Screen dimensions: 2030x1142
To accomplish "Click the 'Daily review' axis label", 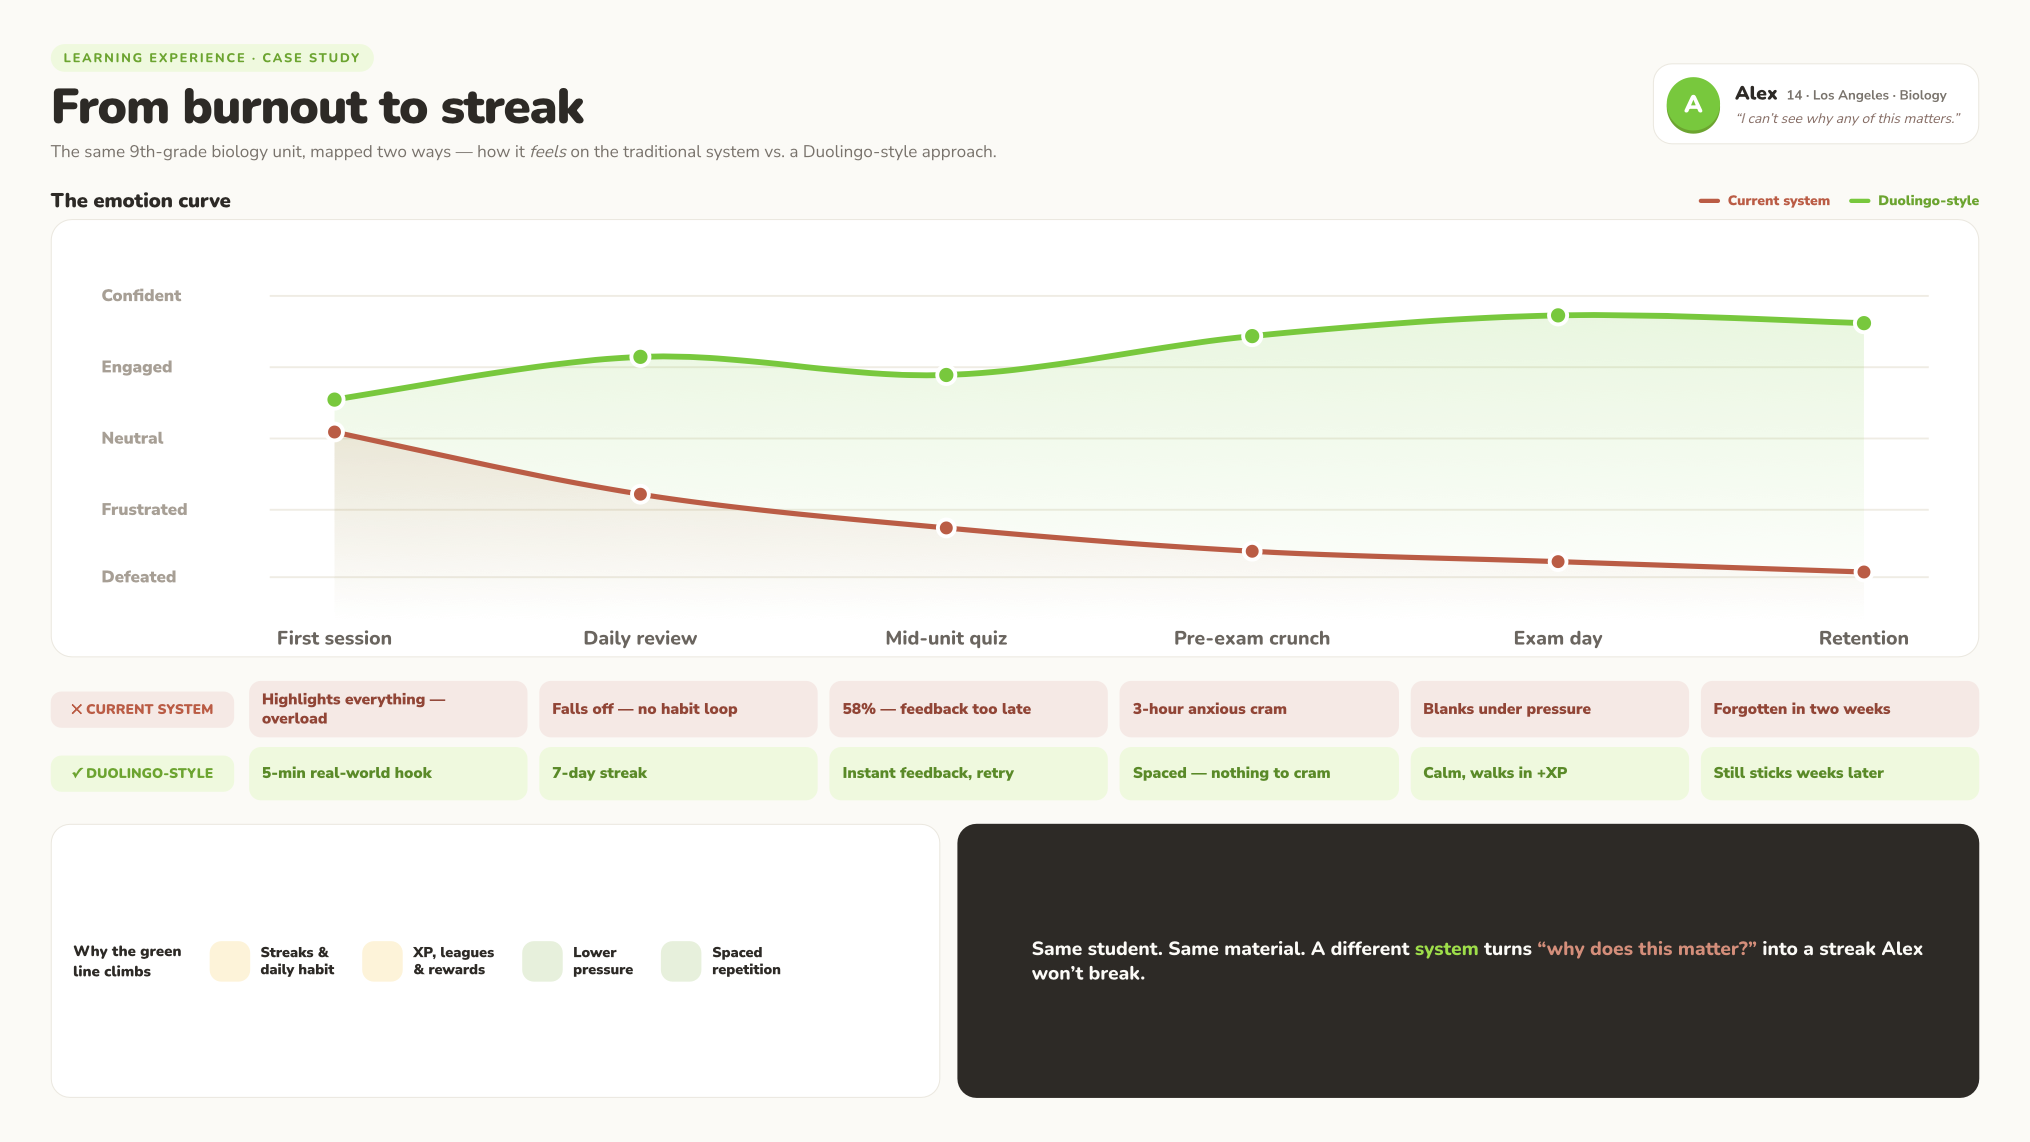I will pyautogui.click(x=640, y=638).
